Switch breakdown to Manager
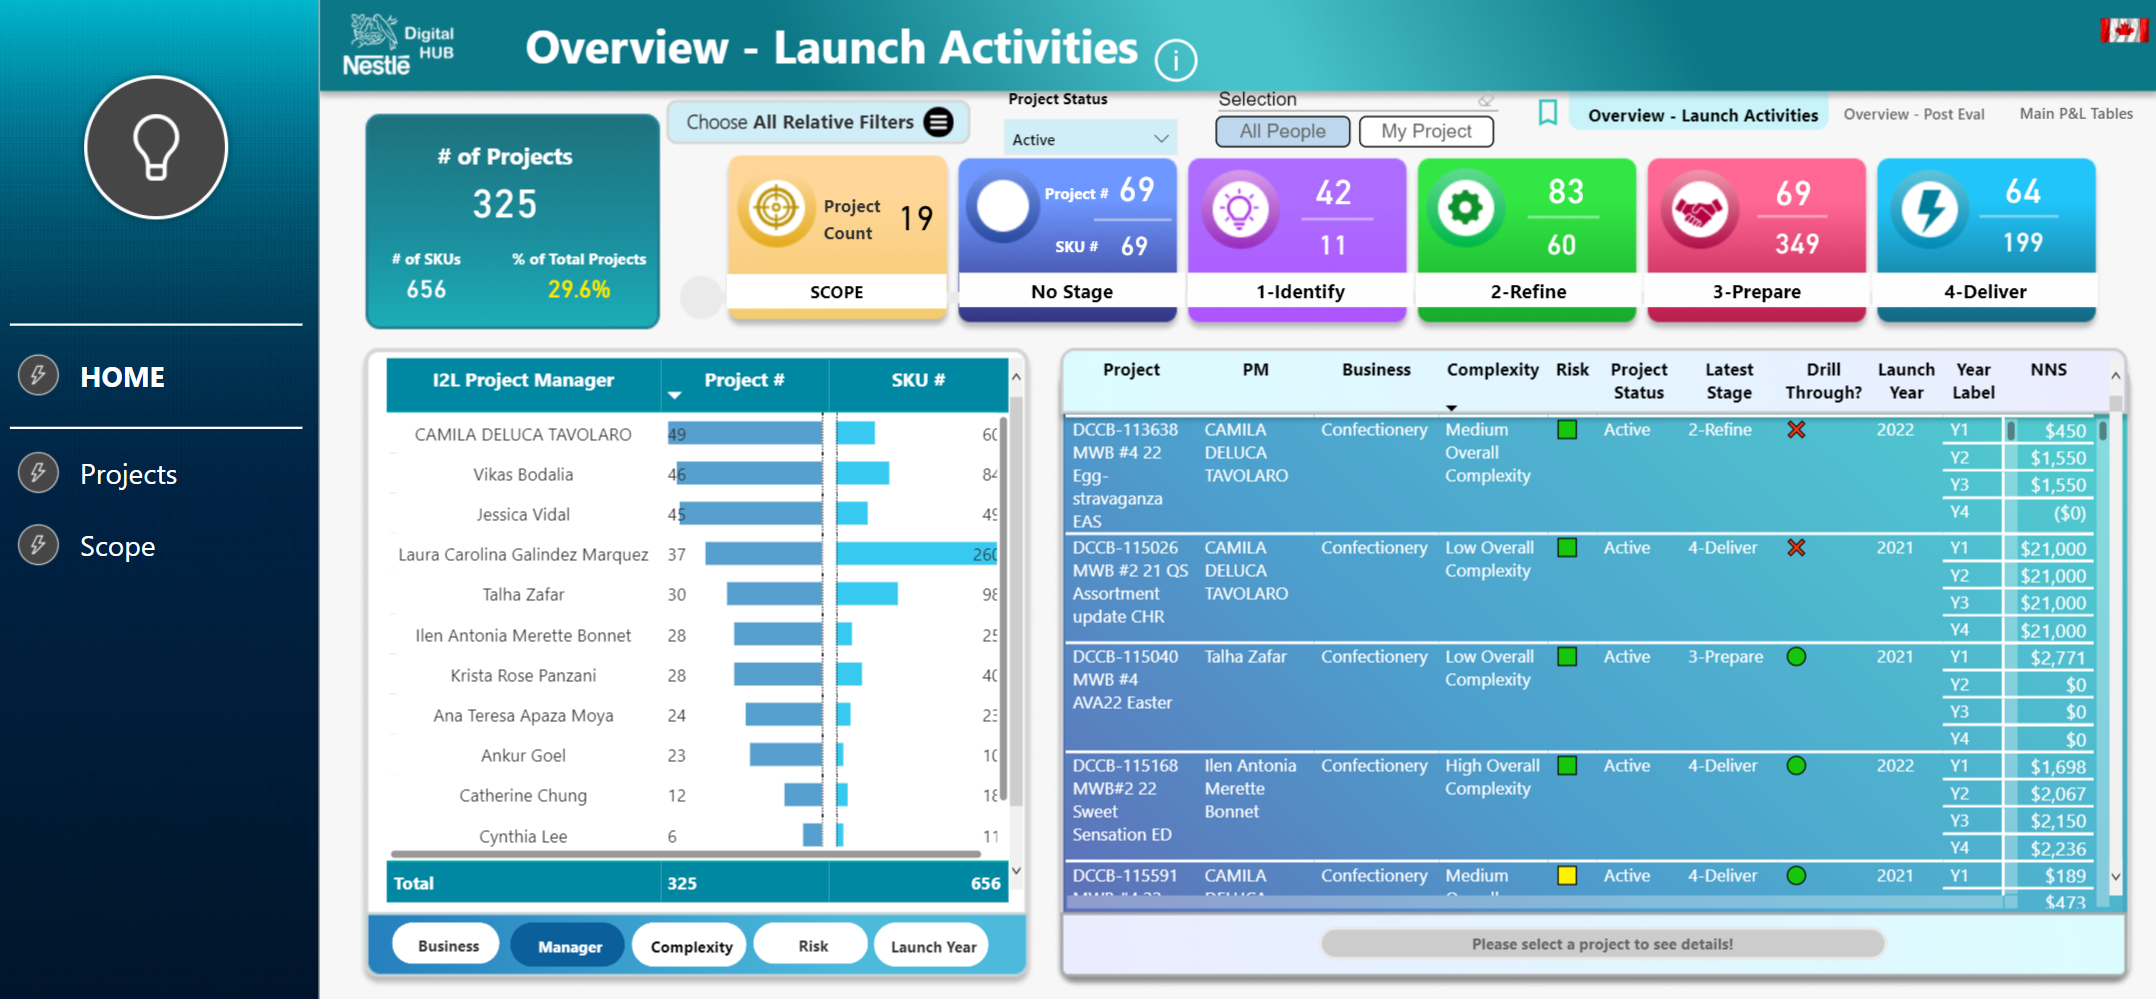 [x=569, y=945]
